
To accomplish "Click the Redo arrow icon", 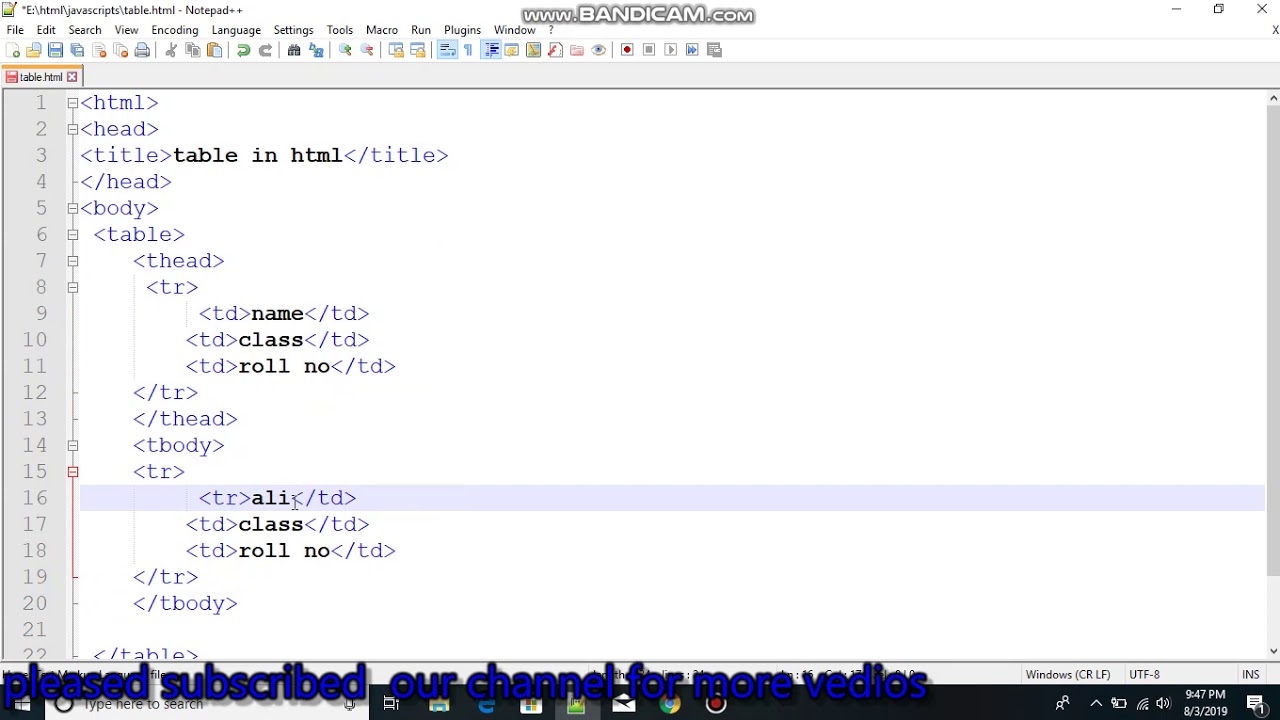I will tap(265, 50).
